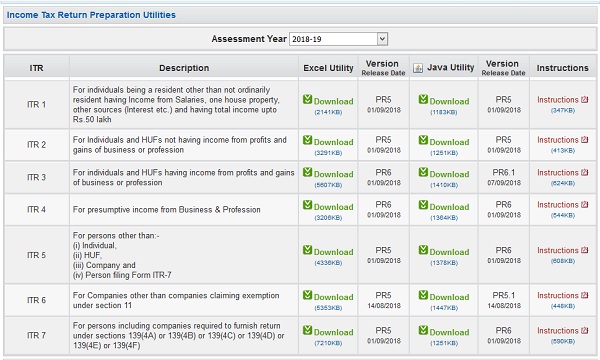Click the PDF icon beside ITR 2 Instructions
Image resolution: width=600 pixels, height=360 pixels.
click(x=584, y=140)
